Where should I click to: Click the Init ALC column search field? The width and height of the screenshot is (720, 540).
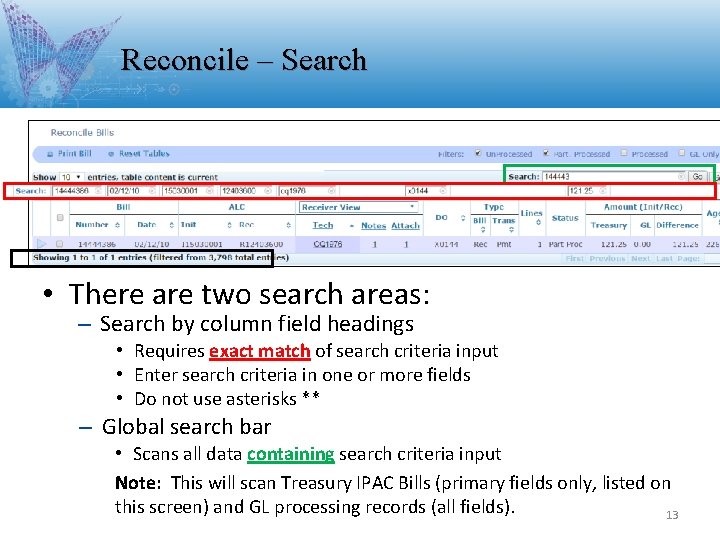(188, 191)
